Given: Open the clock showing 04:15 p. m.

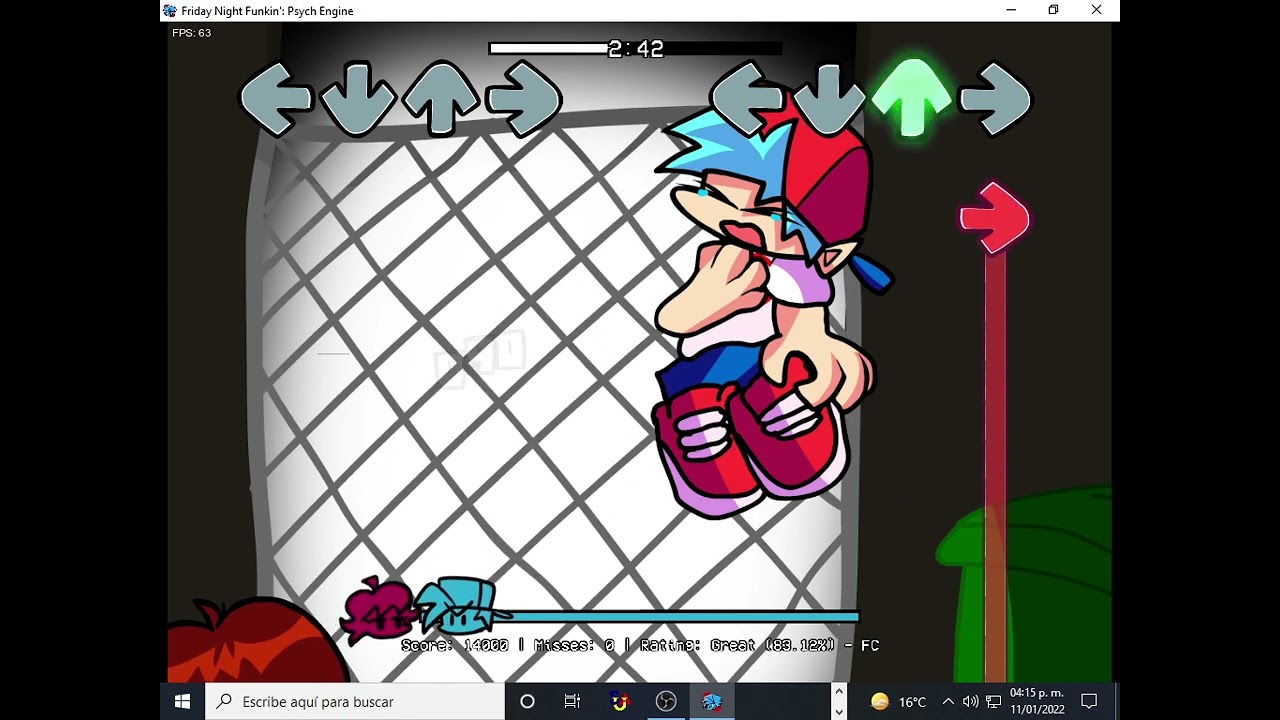Looking at the screenshot, I should [1037, 701].
